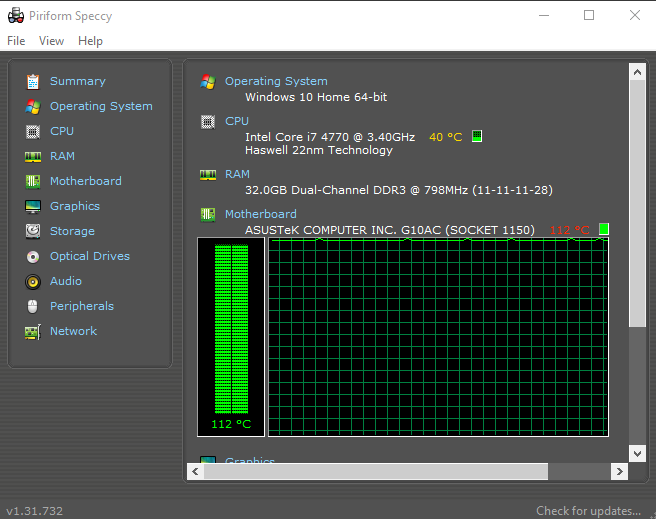656x519 pixels.
Task: Click the RAM stick icon in sidebar
Action: (33, 157)
